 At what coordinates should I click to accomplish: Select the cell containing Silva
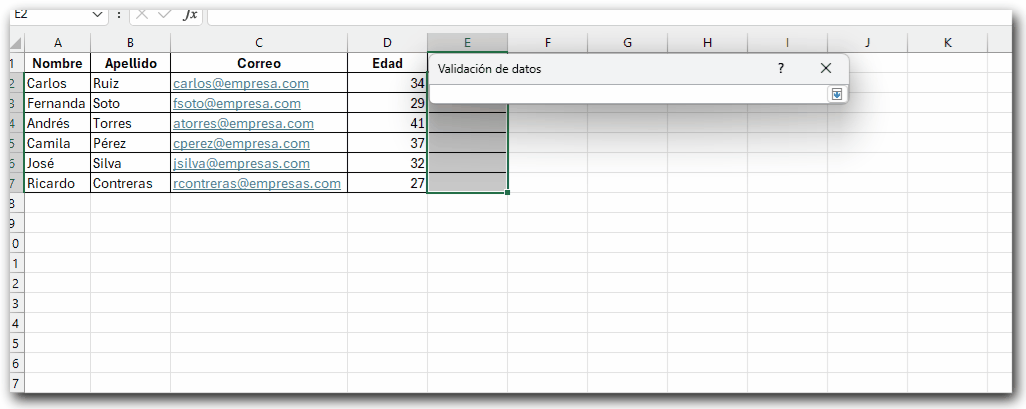coord(131,163)
